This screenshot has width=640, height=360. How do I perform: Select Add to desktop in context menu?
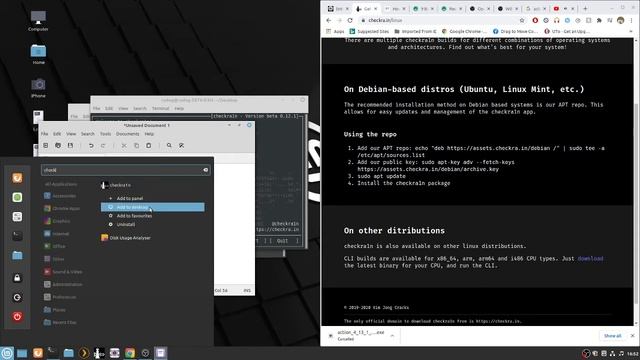tap(153, 207)
